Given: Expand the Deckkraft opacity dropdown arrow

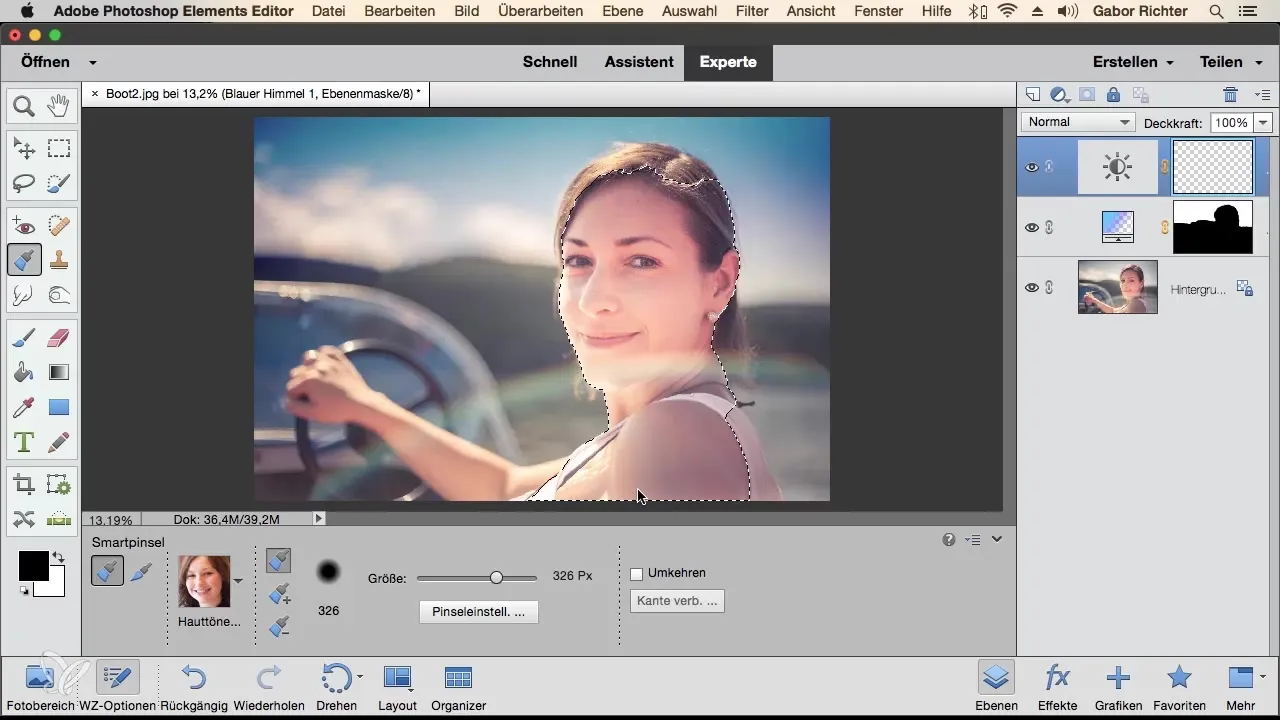Looking at the screenshot, I should [1262, 122].
